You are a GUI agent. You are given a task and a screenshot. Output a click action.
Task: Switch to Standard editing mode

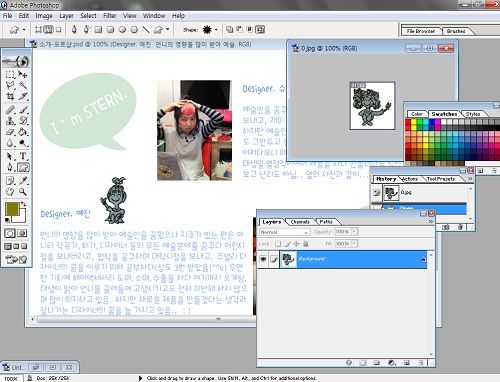10,233
